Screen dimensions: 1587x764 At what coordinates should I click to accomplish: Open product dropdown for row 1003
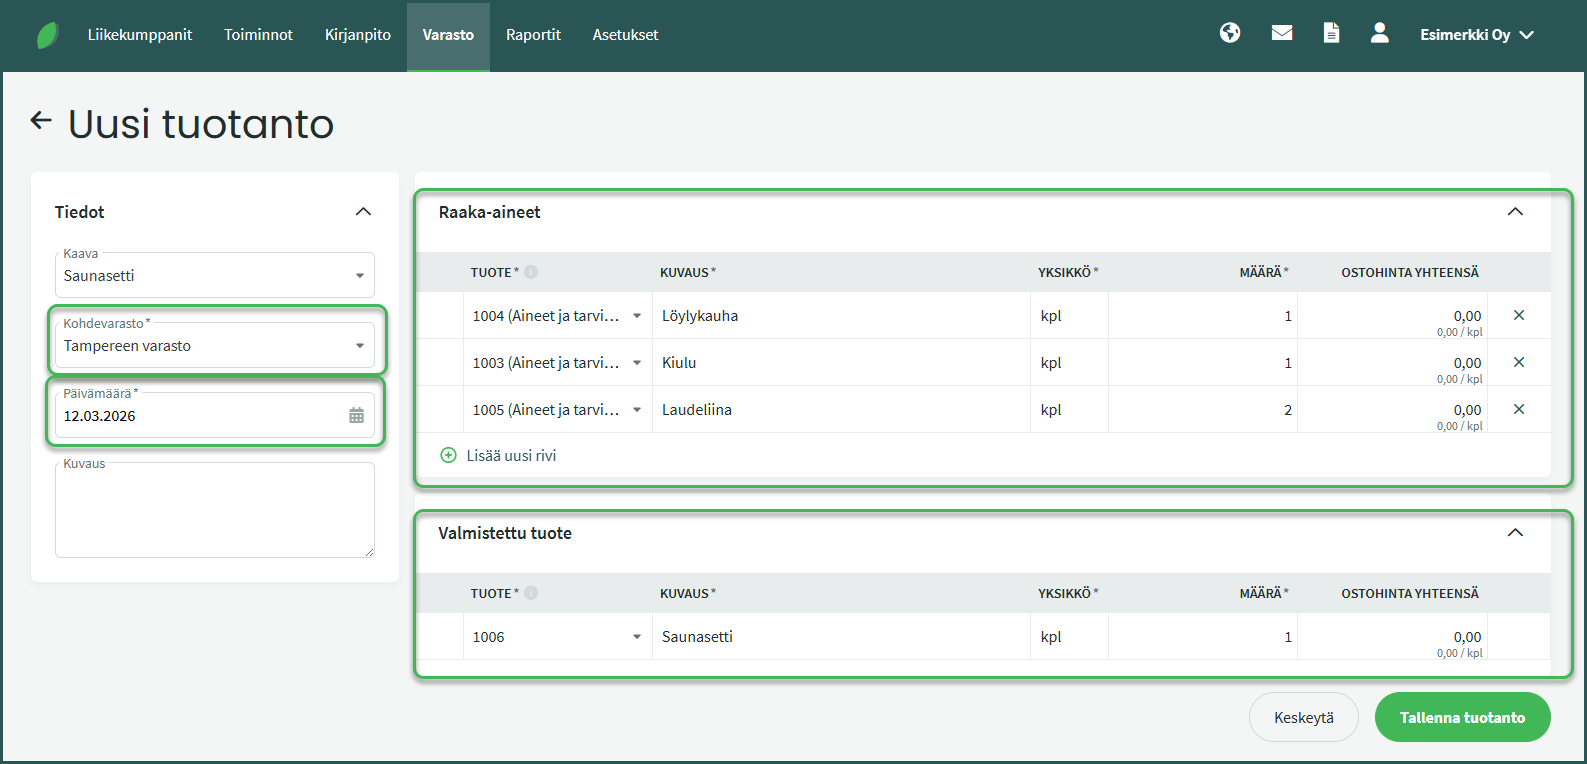tap(636, 363)
